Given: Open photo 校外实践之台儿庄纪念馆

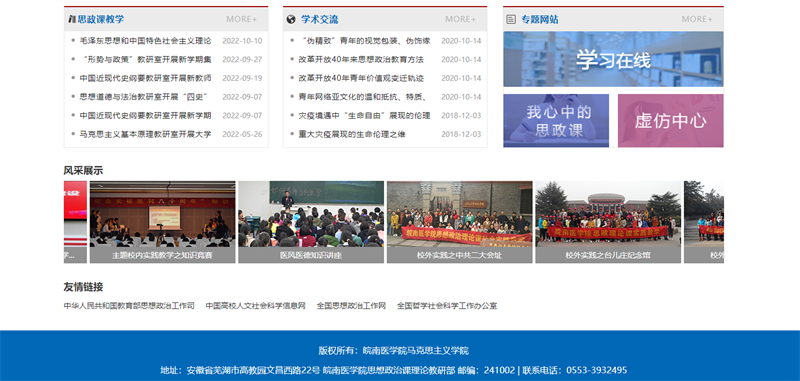Looking at the screenshot, I should (x=608, y=222).
